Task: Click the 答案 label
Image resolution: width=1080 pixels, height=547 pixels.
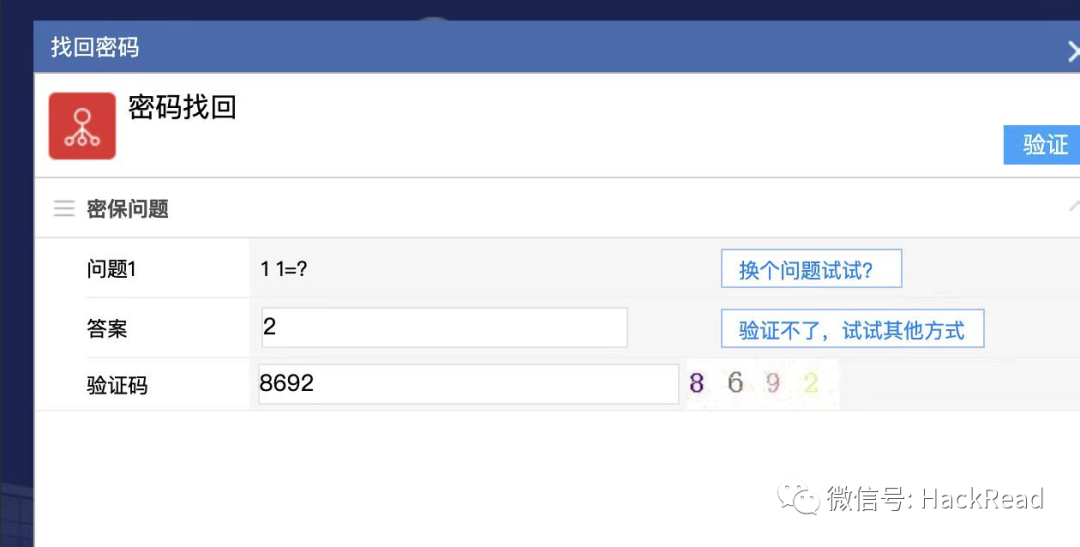Action: click(107, 329)
